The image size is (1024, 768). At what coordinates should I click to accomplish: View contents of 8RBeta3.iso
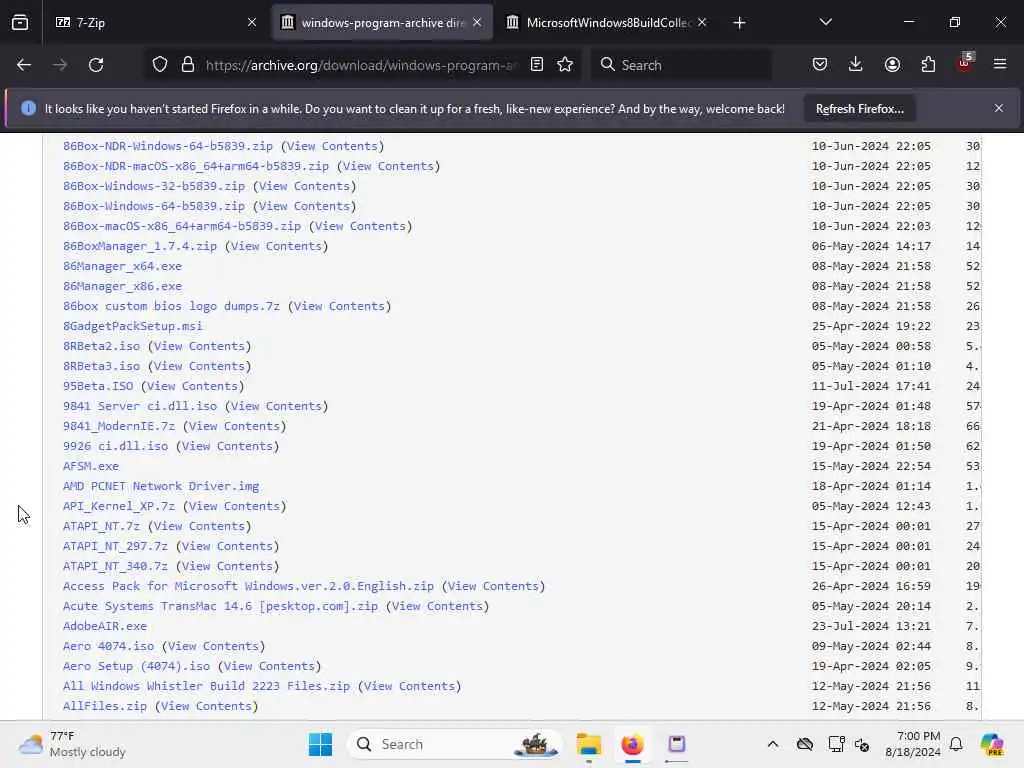tap(199, 366)
